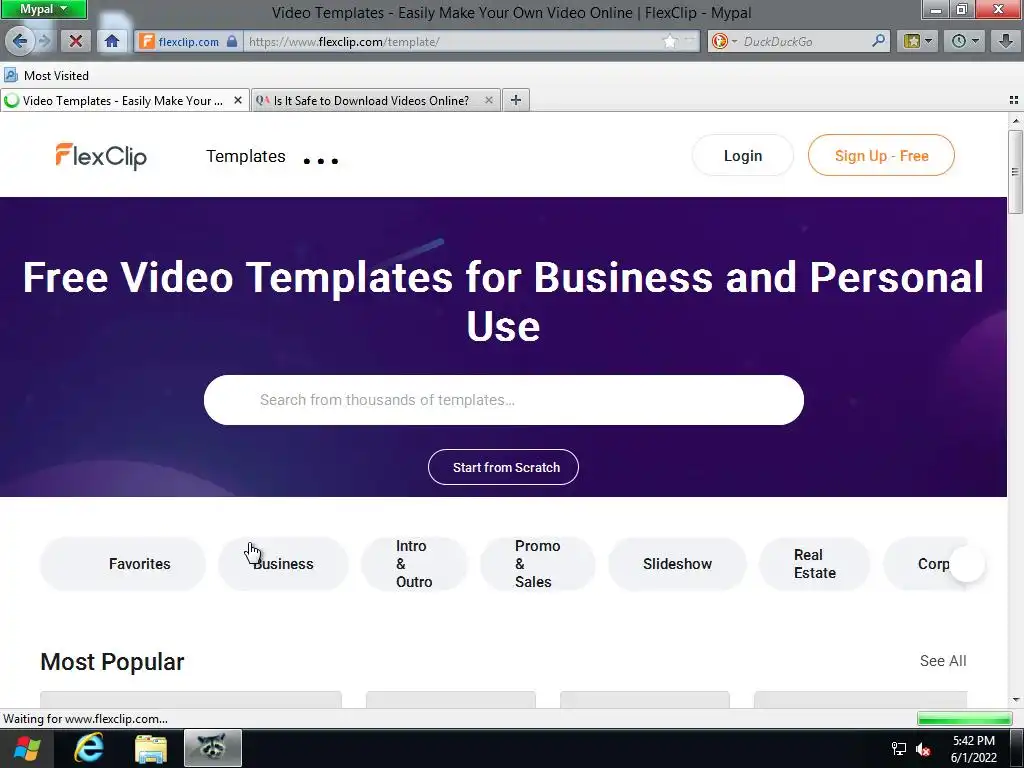Click the scrollbar up arrow
The height and width of the screenshot is (768, 1024).
click(1016, 121)
